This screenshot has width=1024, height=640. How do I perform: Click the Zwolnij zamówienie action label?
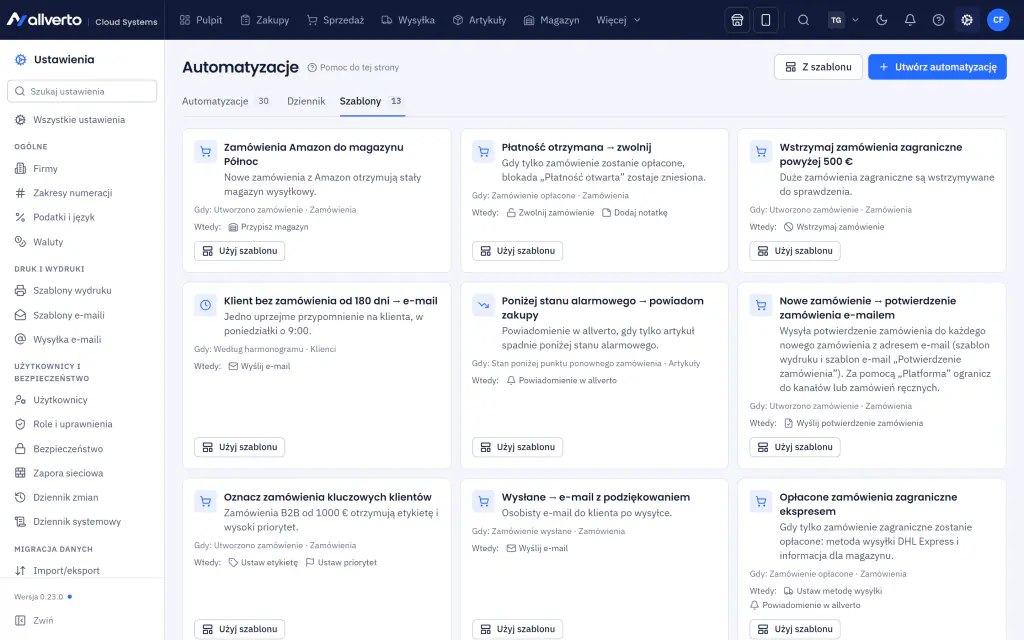[551, 213]
